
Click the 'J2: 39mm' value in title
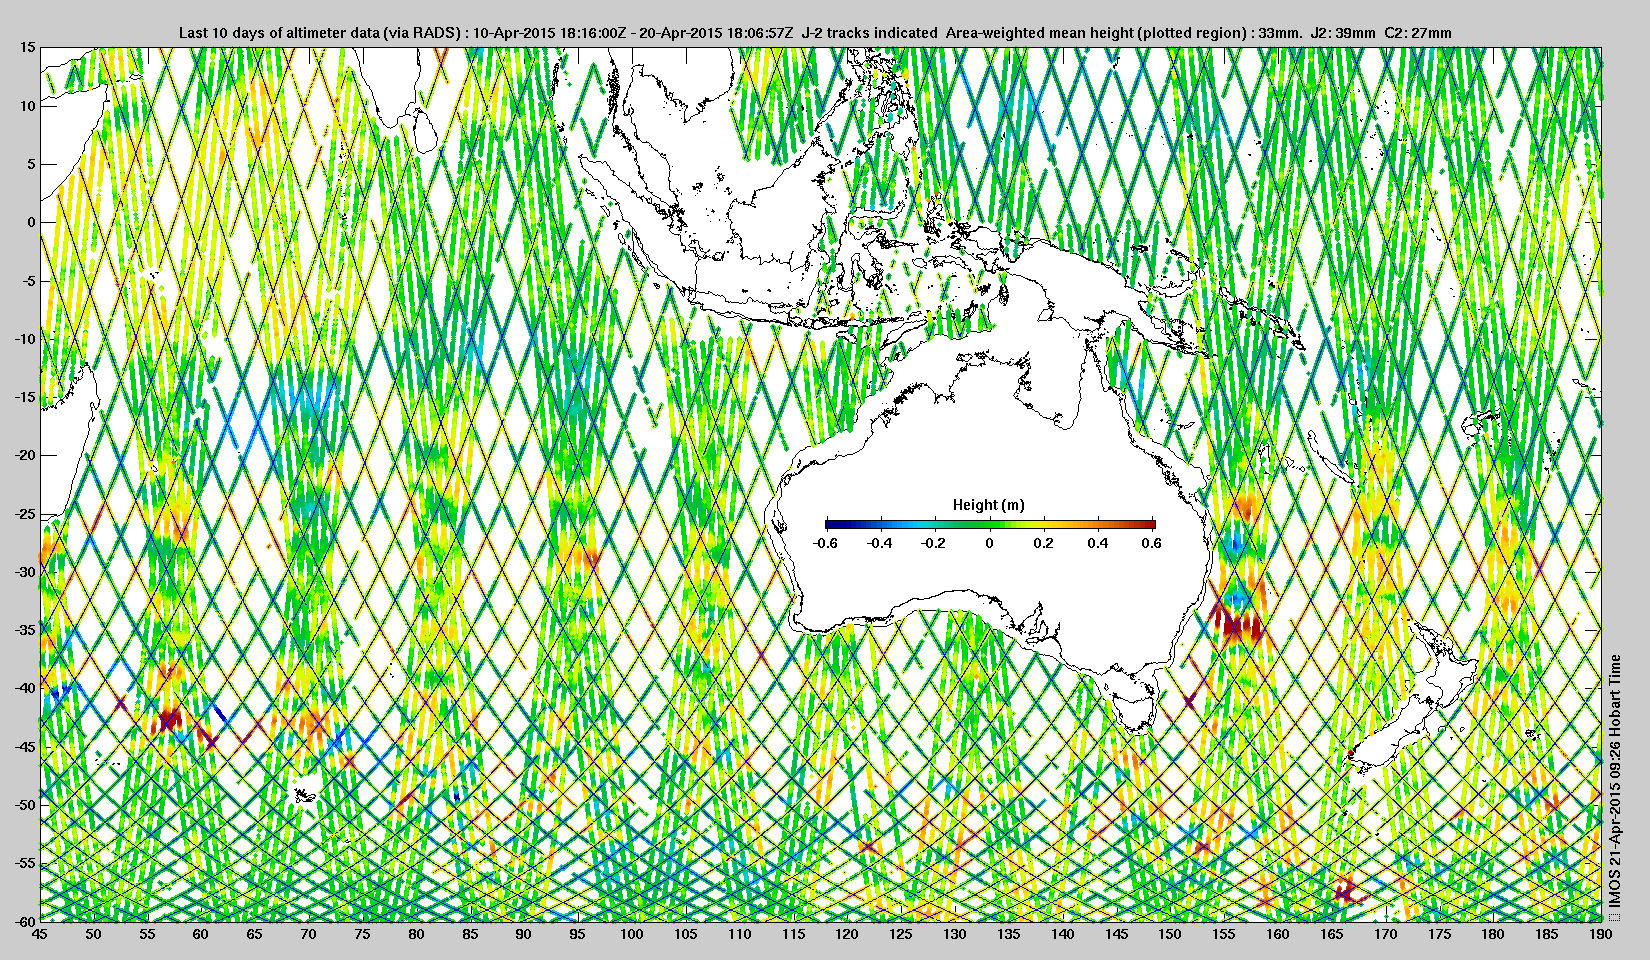tap(1342, 33)
